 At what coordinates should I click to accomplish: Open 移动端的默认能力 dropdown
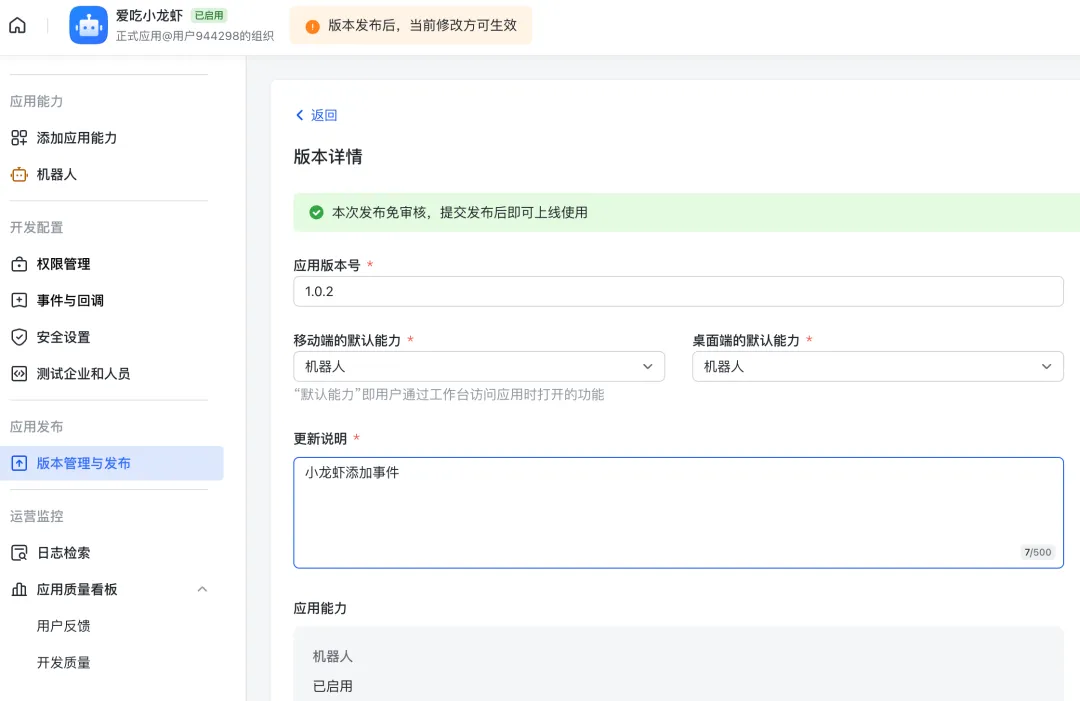coord(479,366)
